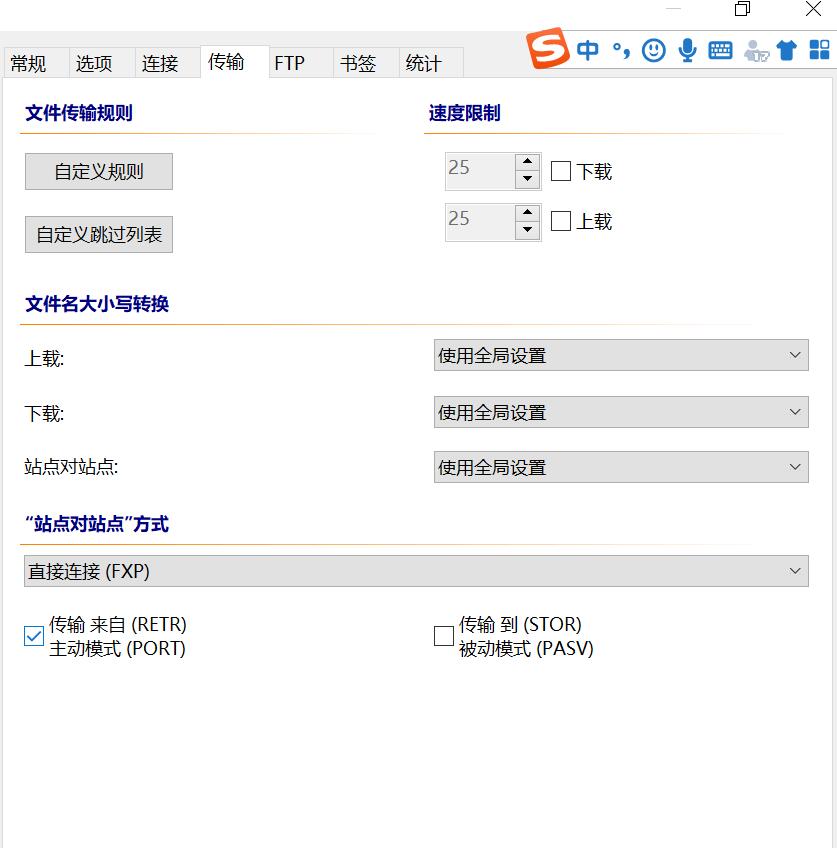The width and height of the screenshot is (837, 848).
Task: Click the 自定义规则 button
Action: (x=99, y=171)
